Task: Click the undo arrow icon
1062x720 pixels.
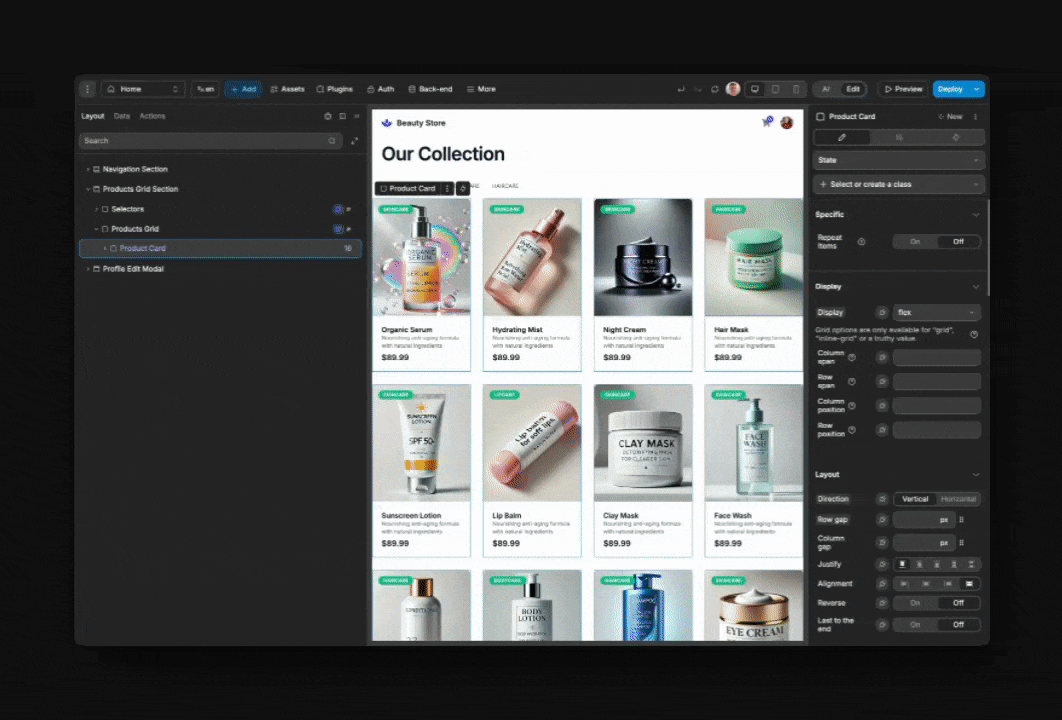Action: pyautogui.click(x=682, y=89)
